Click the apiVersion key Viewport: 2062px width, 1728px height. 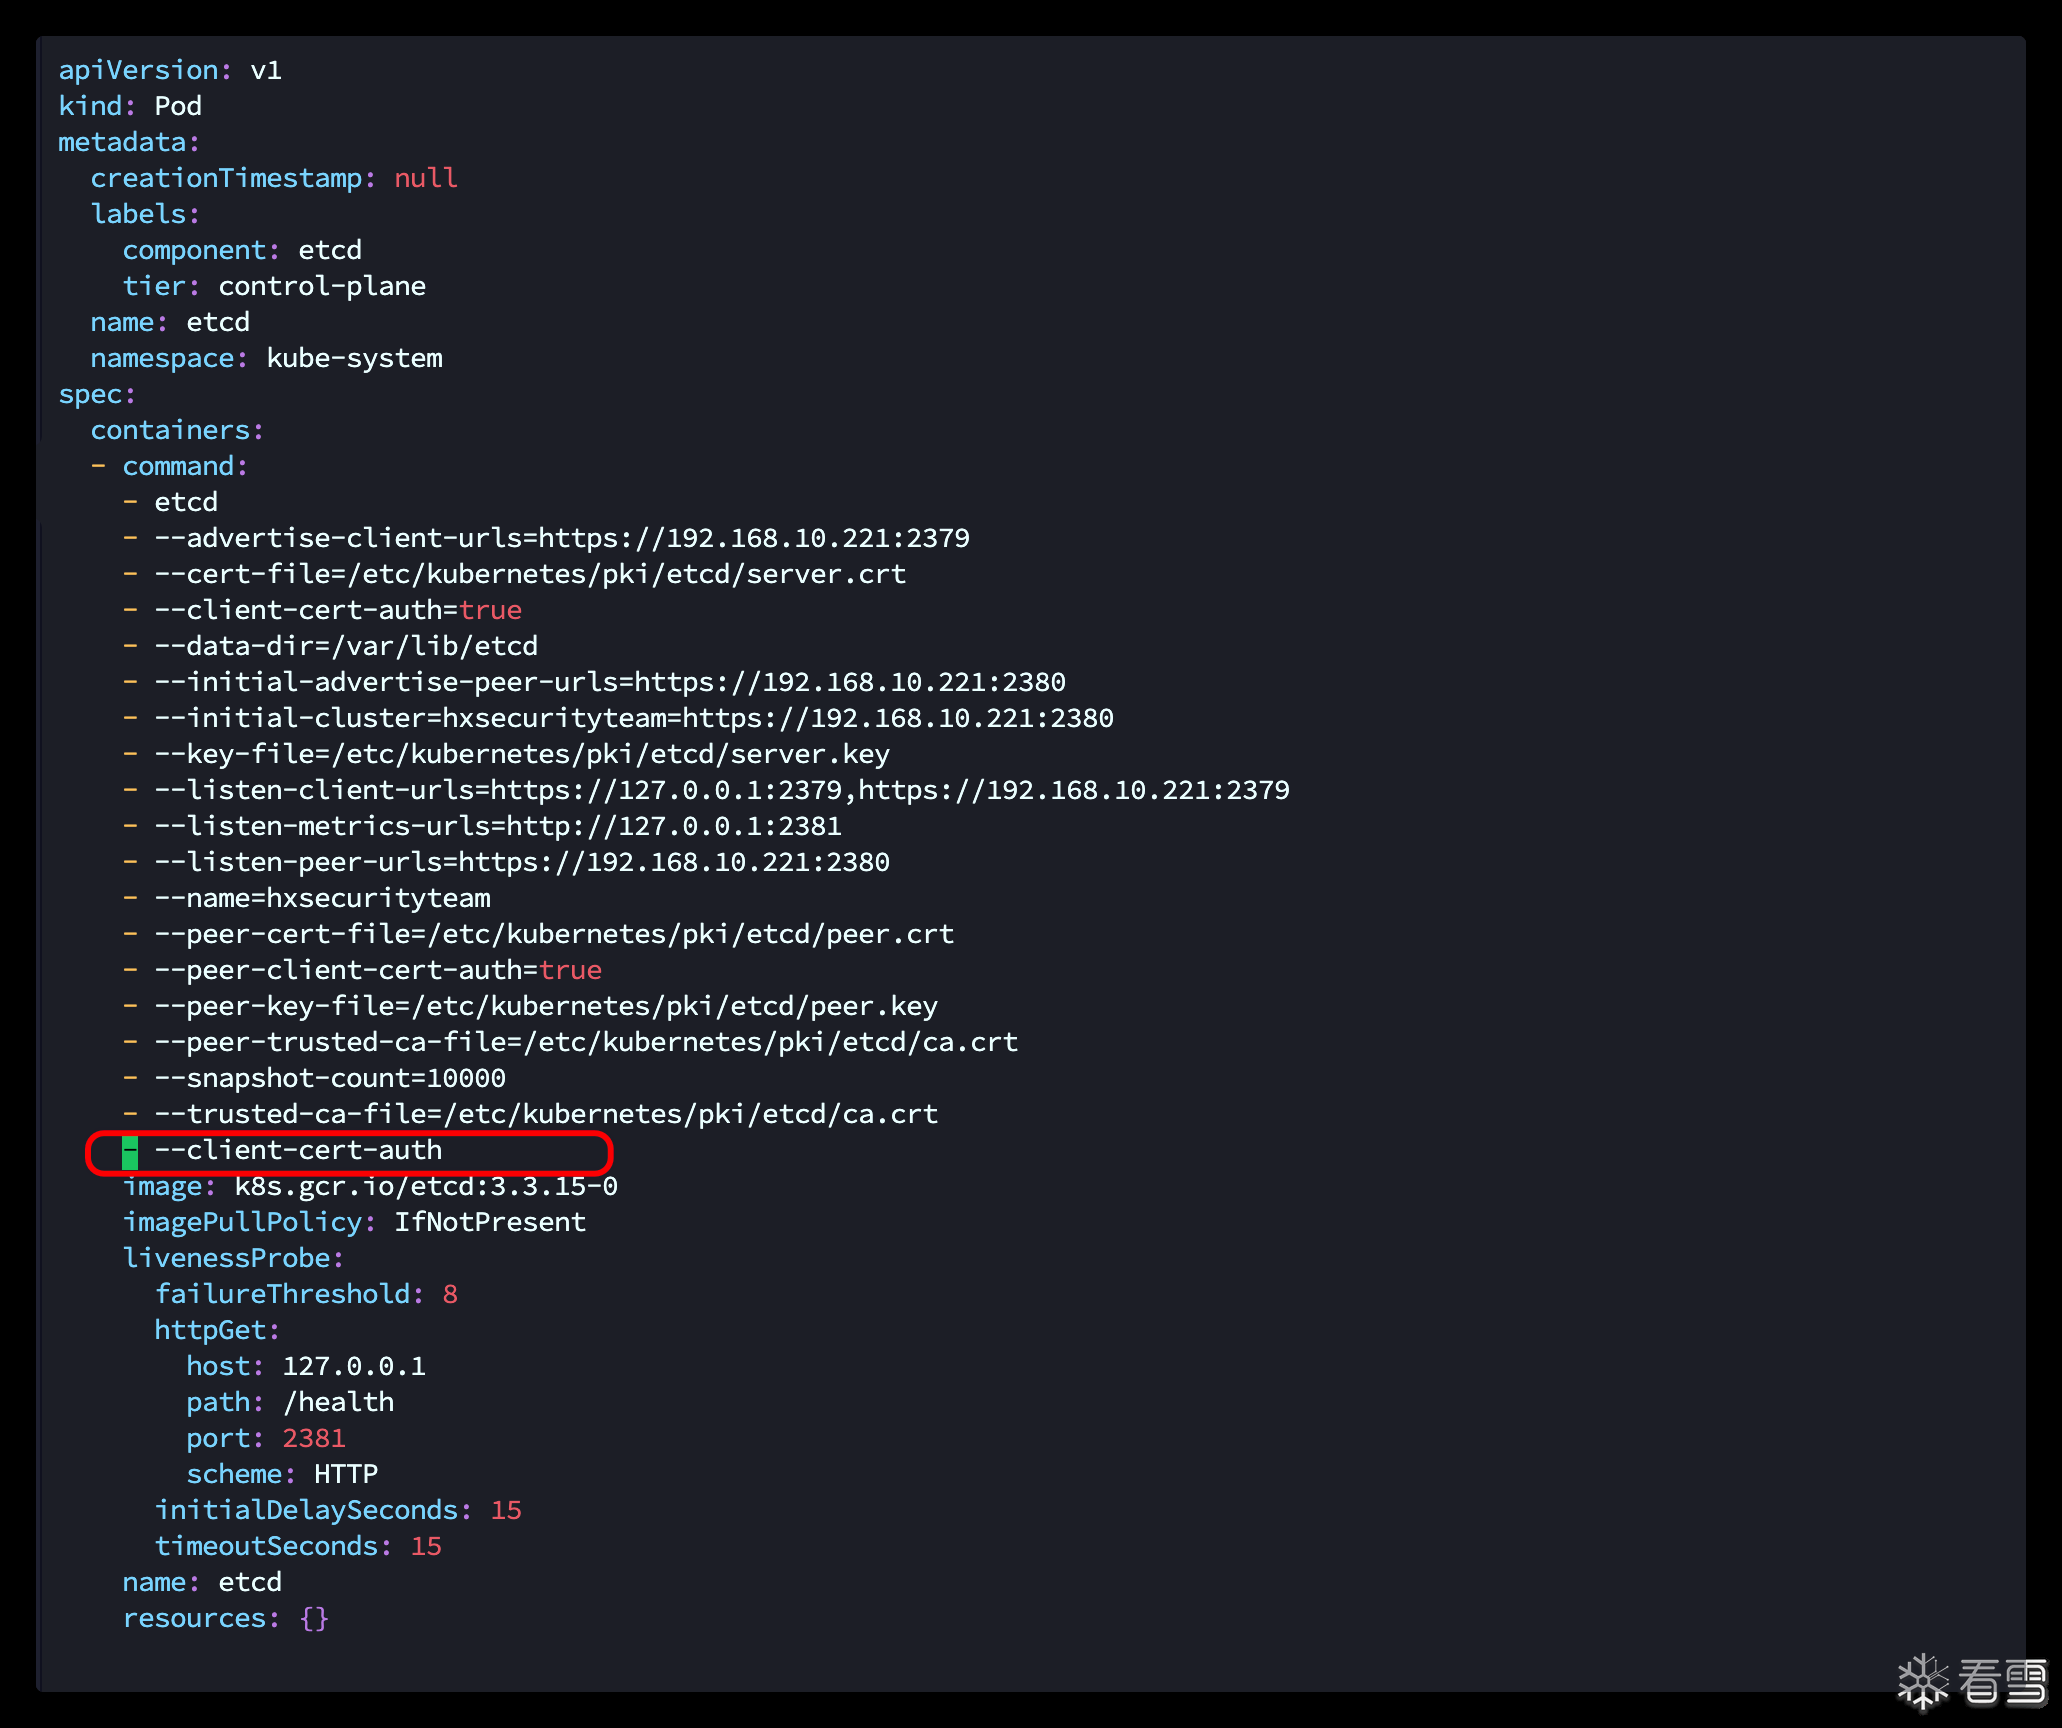(139, 70)
